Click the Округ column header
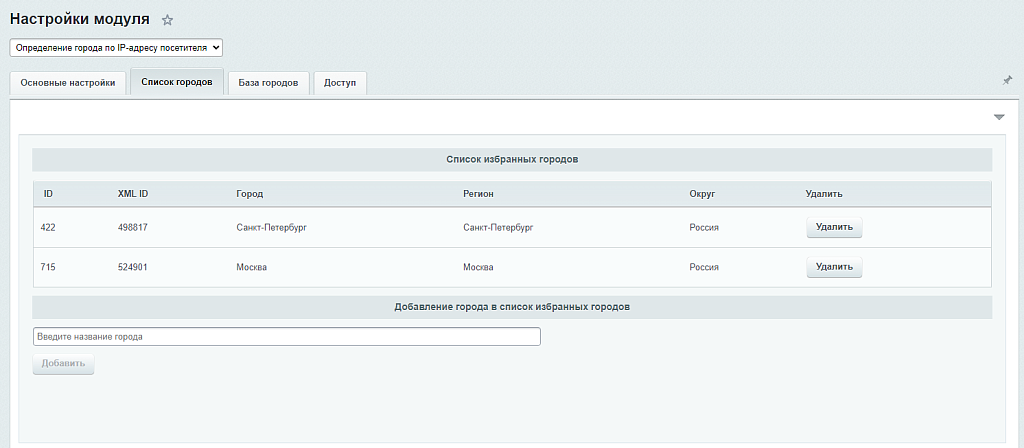The width and height of the screenshot is (1024, 448). click(x=702, y=193)
